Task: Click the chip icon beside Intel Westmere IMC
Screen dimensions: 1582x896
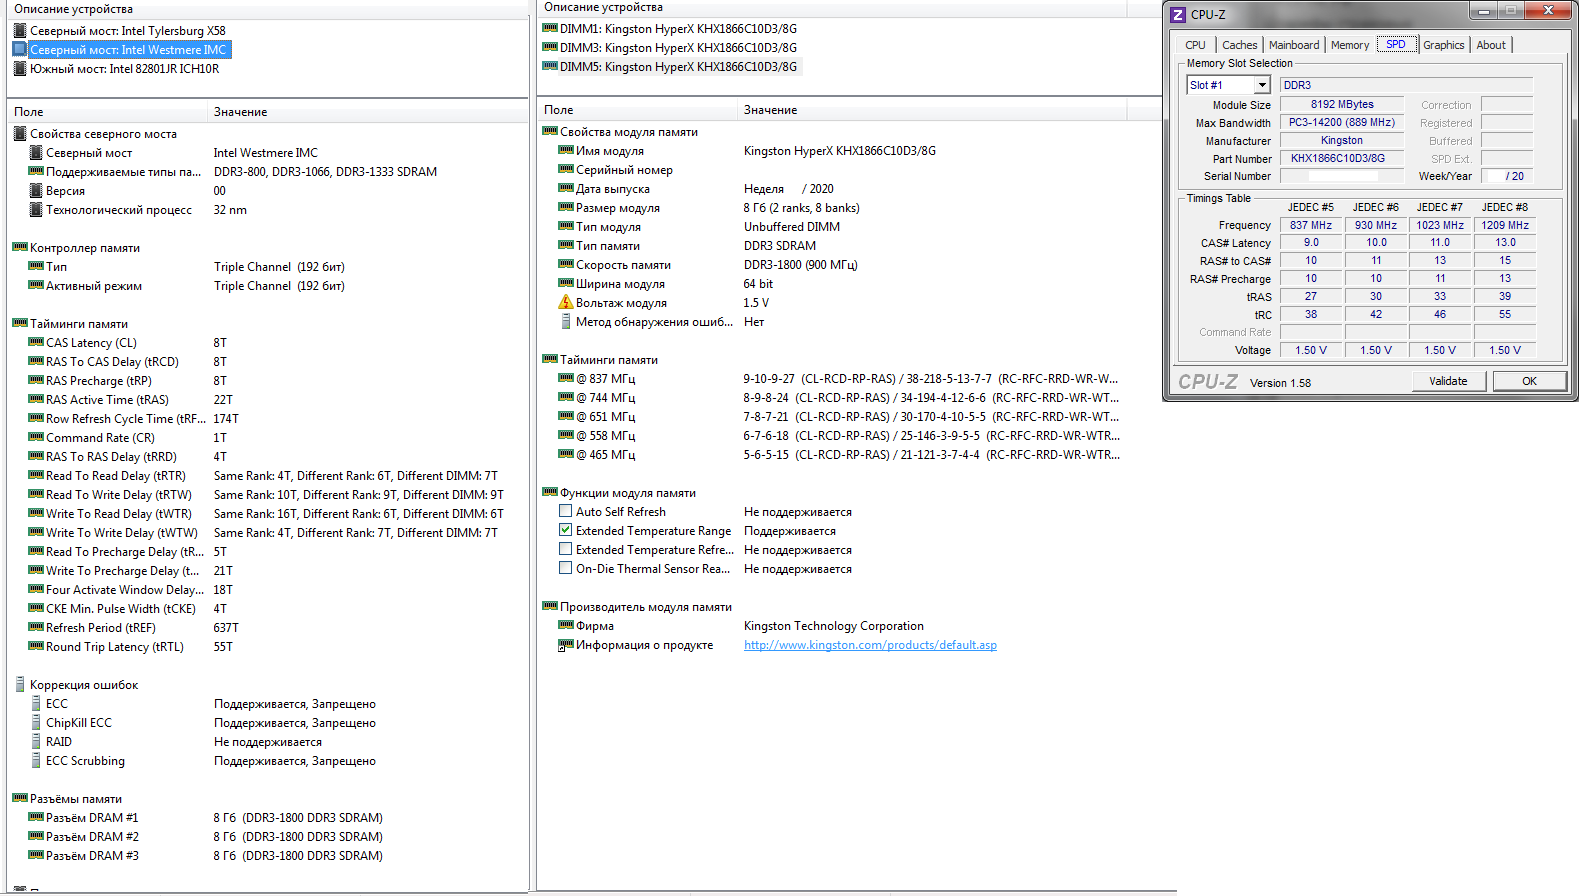Action: tap(20, 50)
